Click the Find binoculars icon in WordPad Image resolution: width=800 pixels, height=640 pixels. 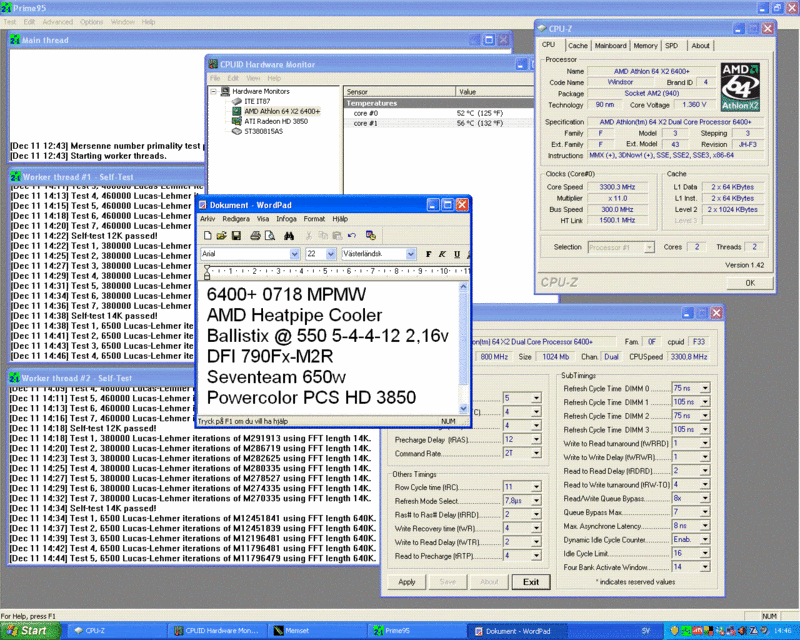pos(289,235)
